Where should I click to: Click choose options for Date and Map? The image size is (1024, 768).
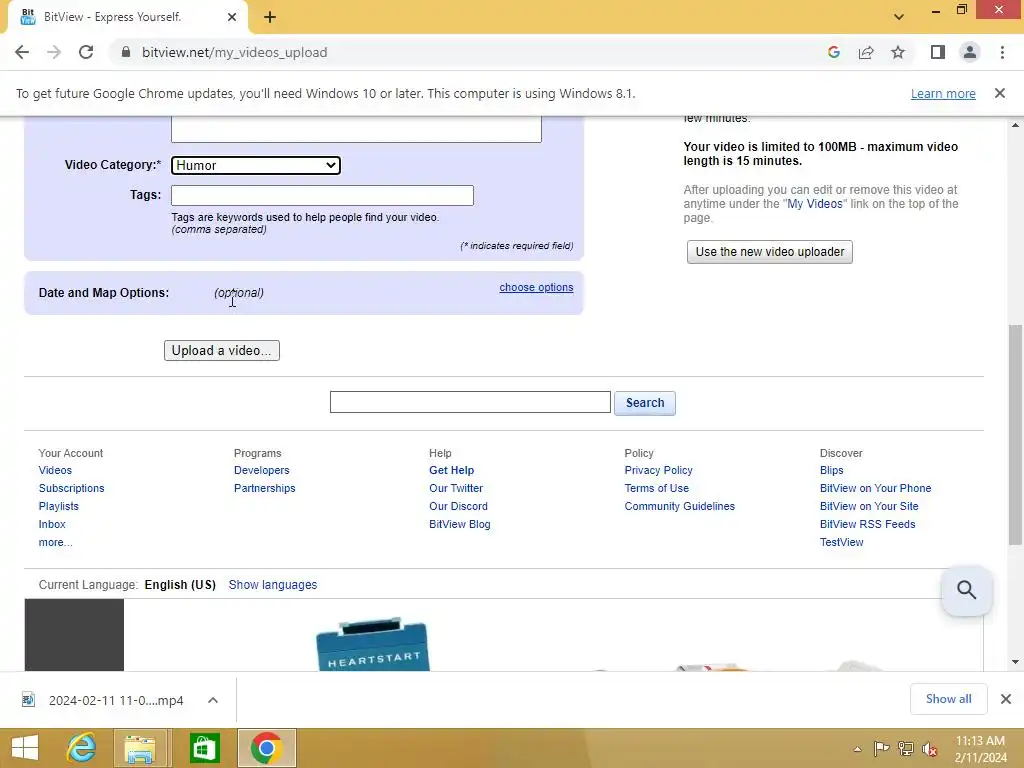coord(536,287)
